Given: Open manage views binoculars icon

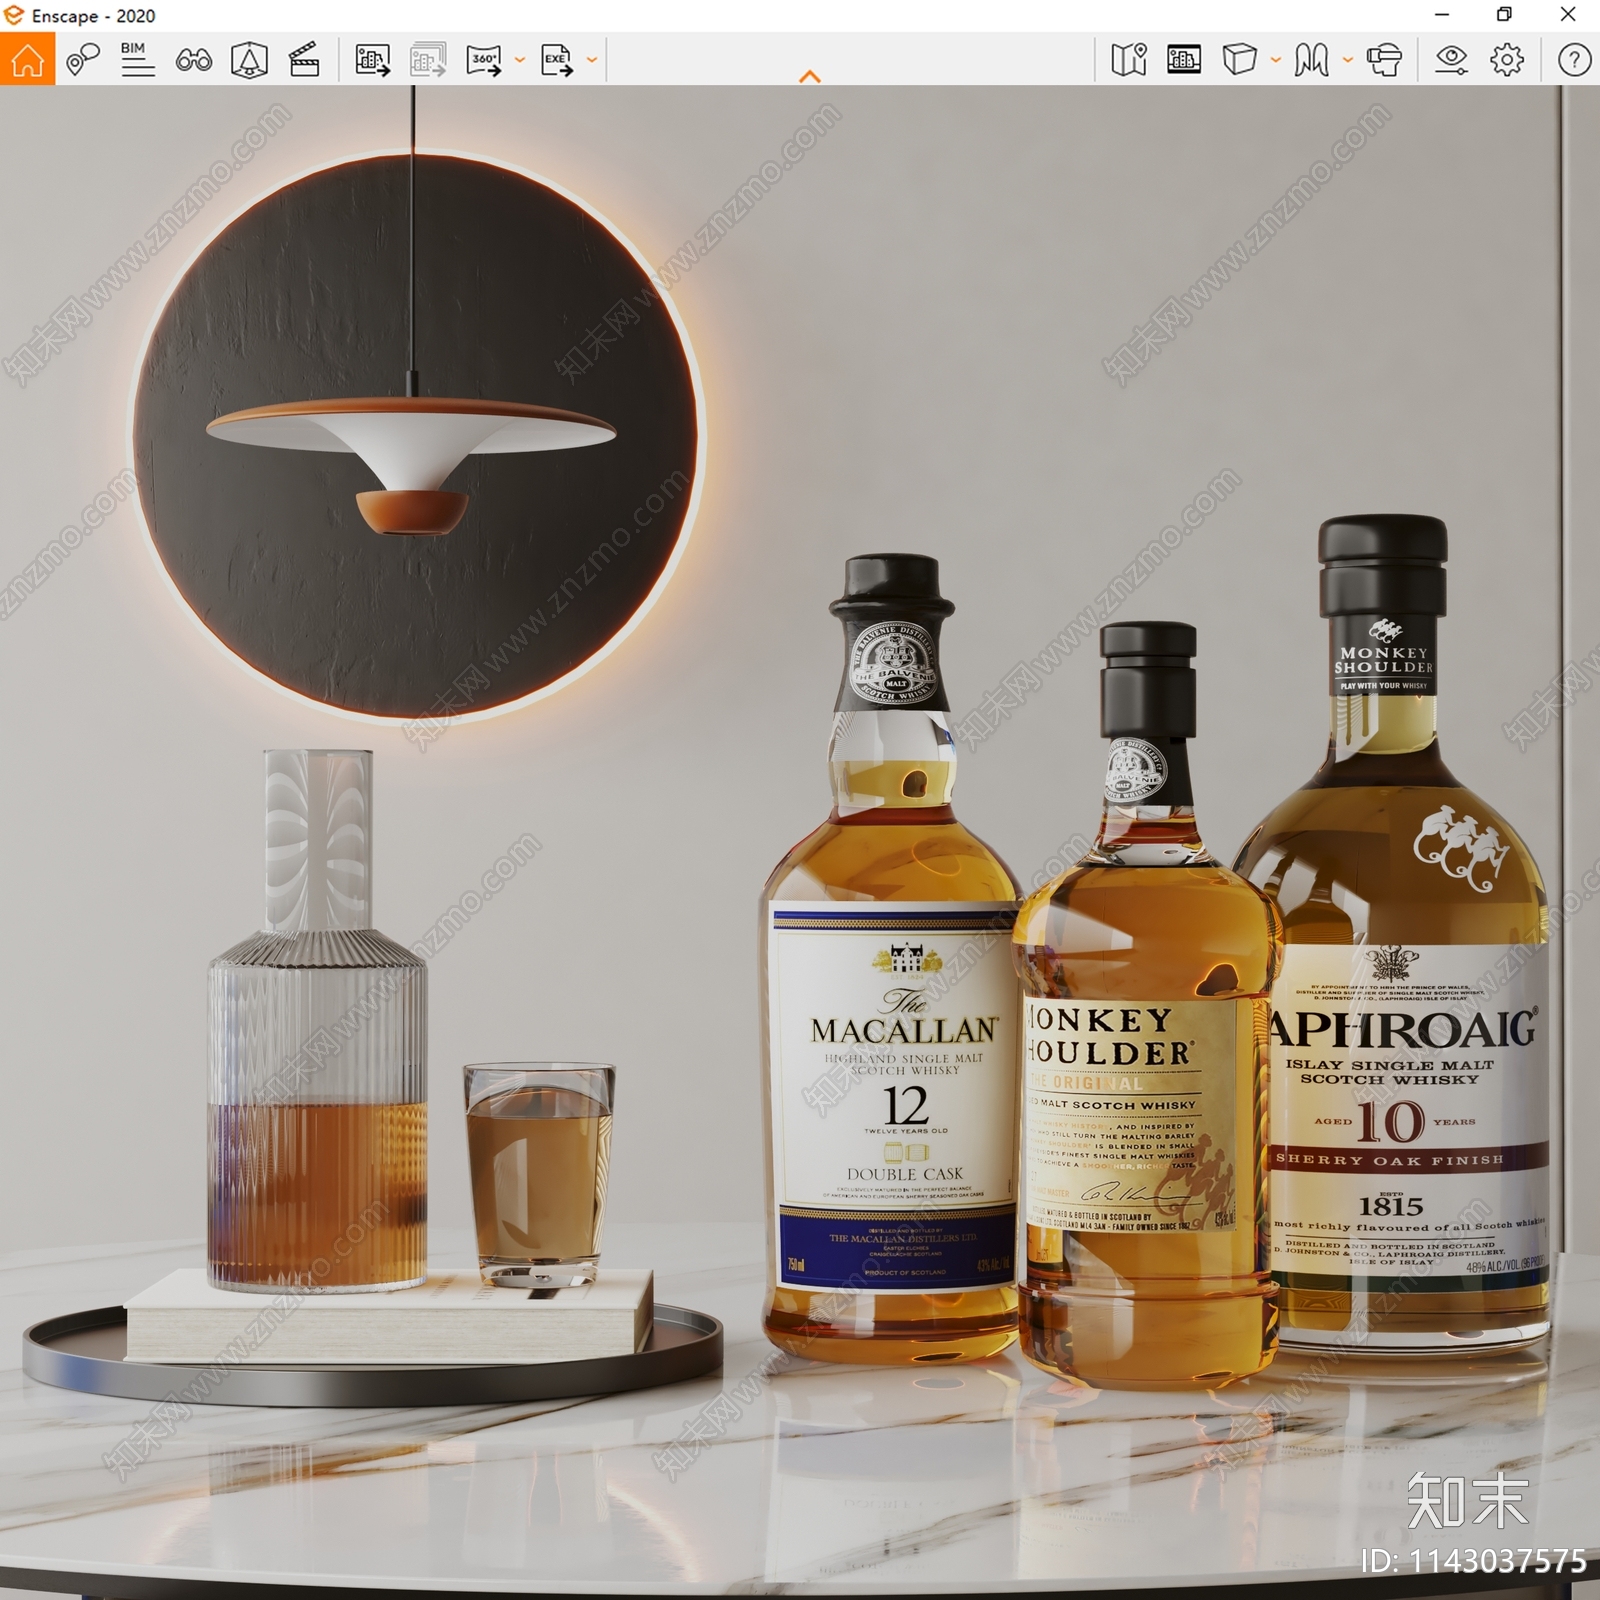Looking at the screenshot, I should [193, 60].
